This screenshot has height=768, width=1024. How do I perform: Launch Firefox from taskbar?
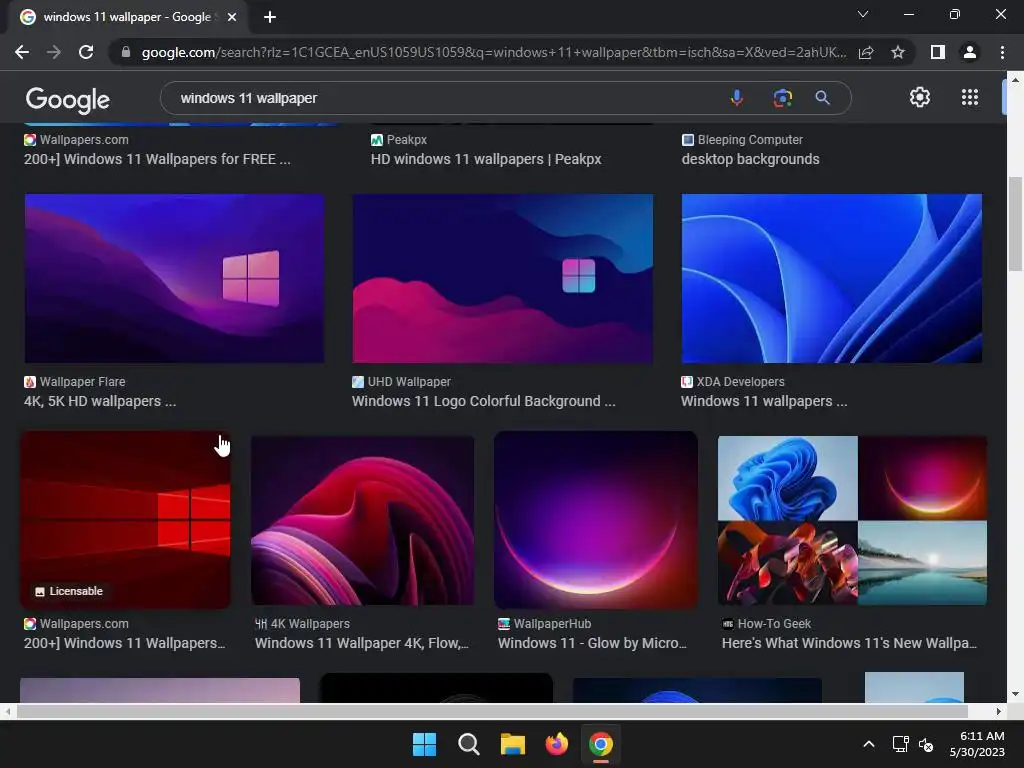point(556,744)
